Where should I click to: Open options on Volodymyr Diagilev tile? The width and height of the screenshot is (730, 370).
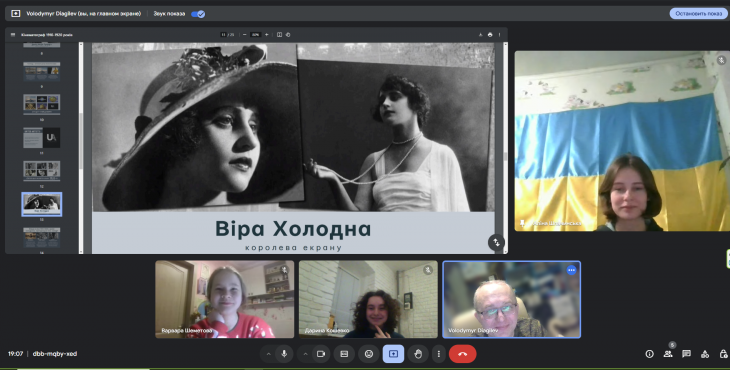[571, 270]
